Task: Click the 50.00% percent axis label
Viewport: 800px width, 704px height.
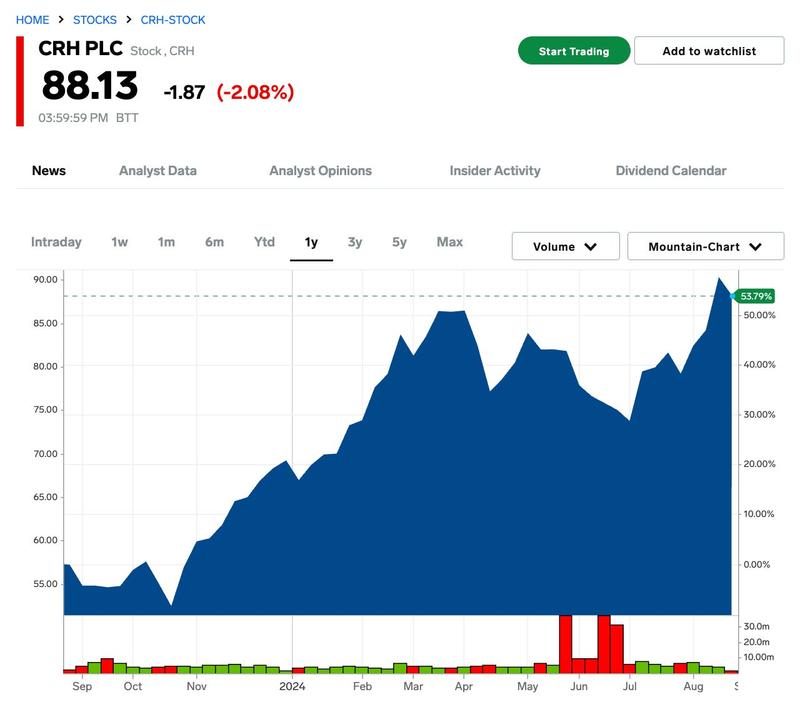Action: 759,315
